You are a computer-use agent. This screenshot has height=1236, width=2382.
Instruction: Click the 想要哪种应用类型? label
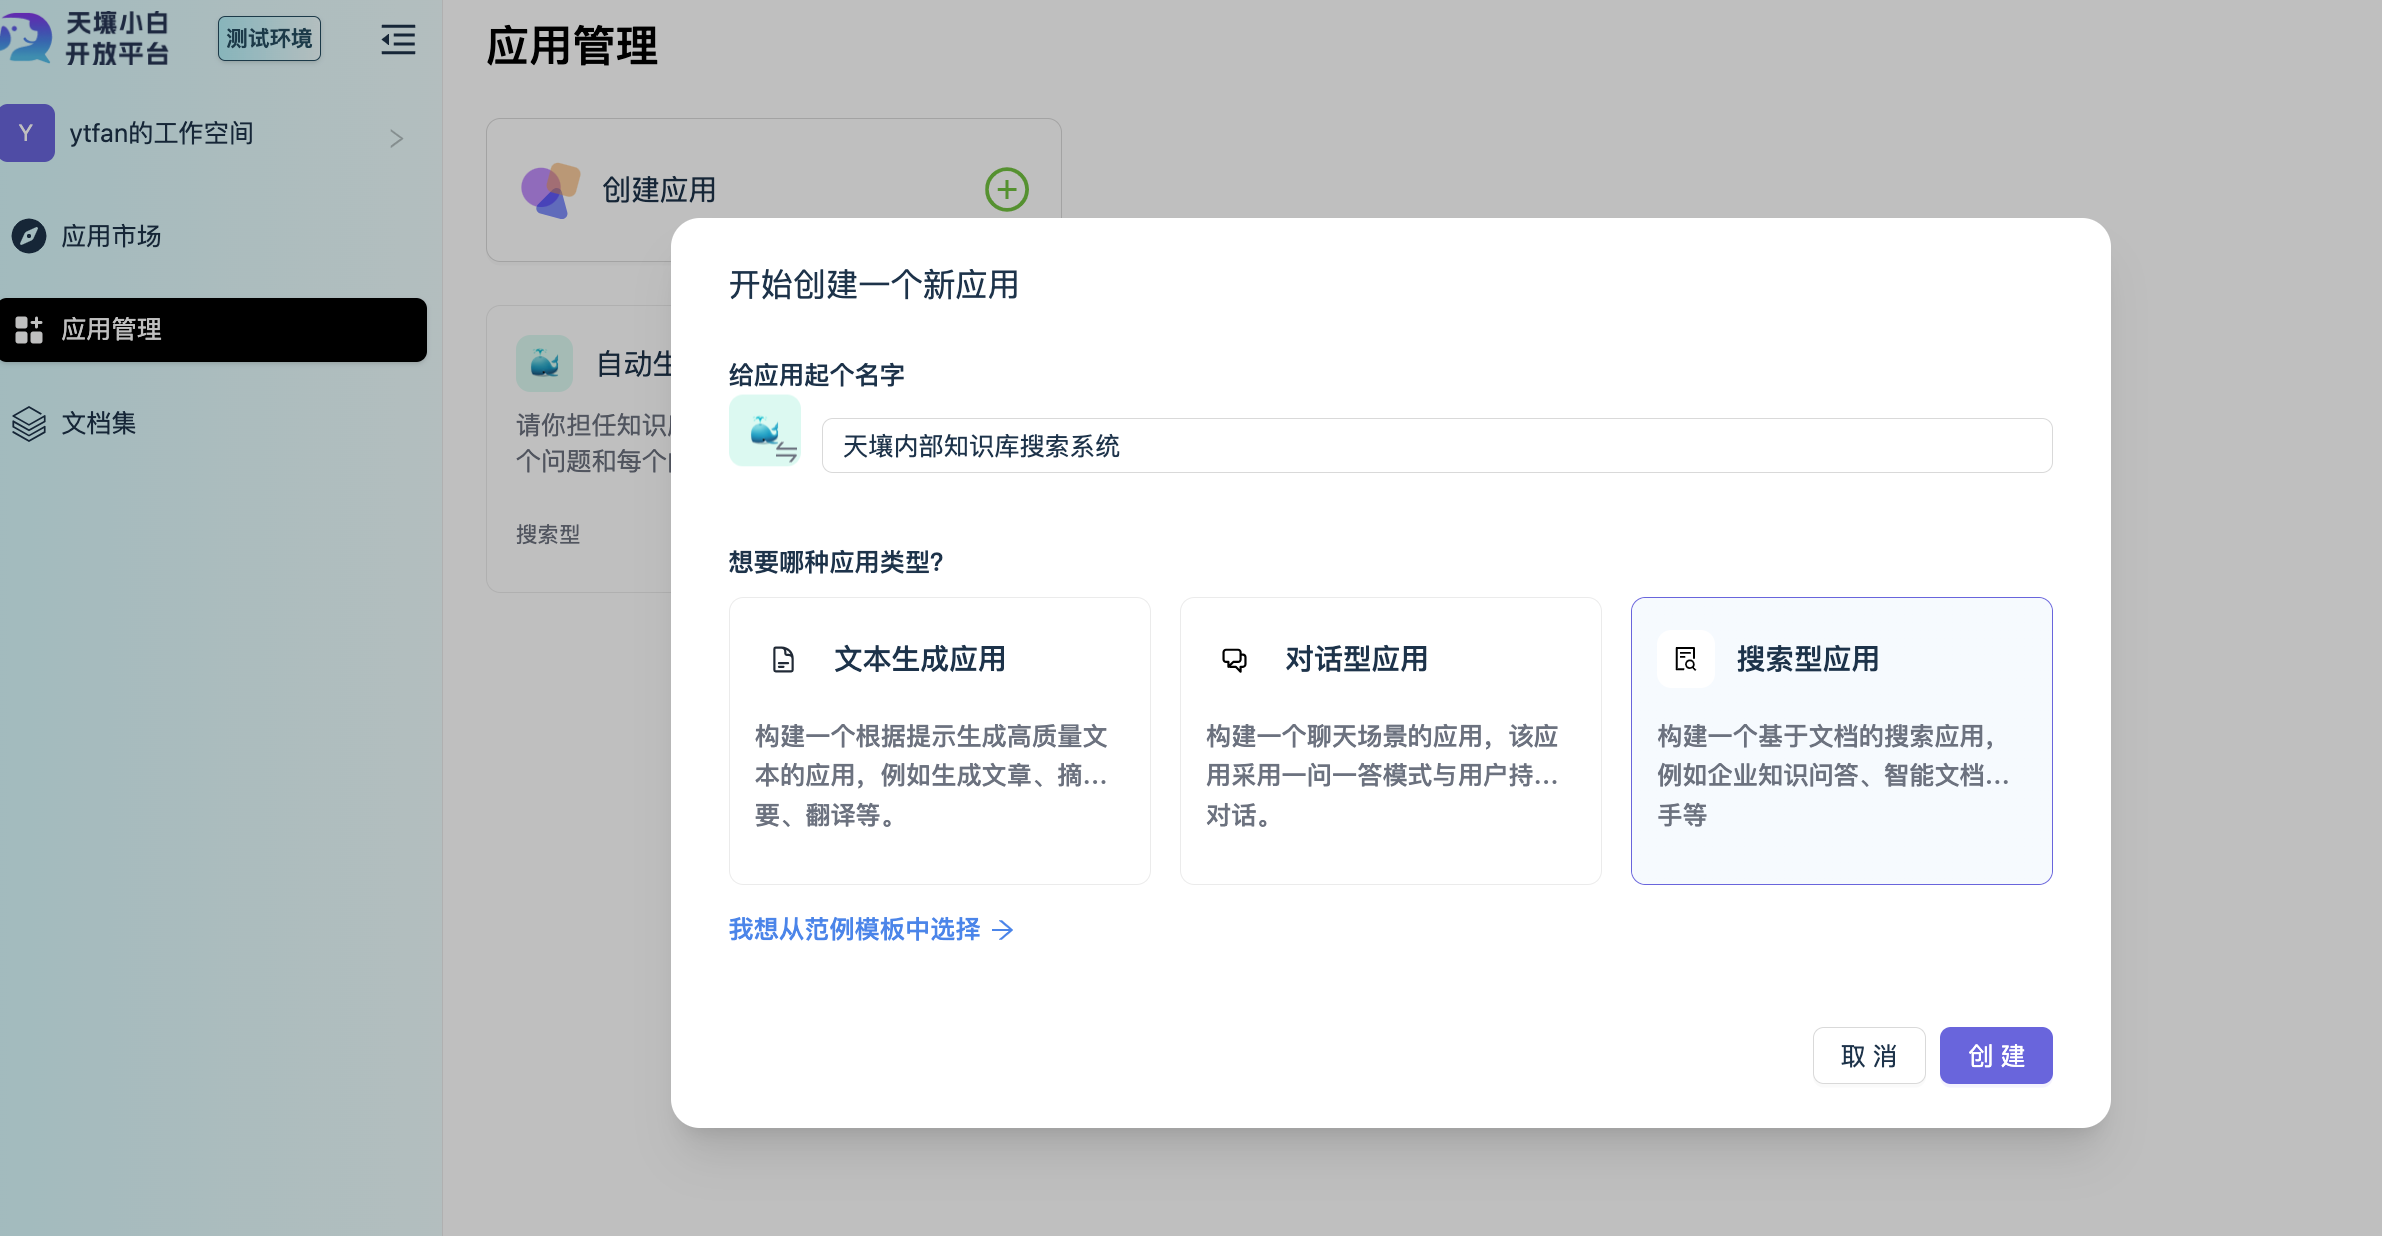(836, 562)
